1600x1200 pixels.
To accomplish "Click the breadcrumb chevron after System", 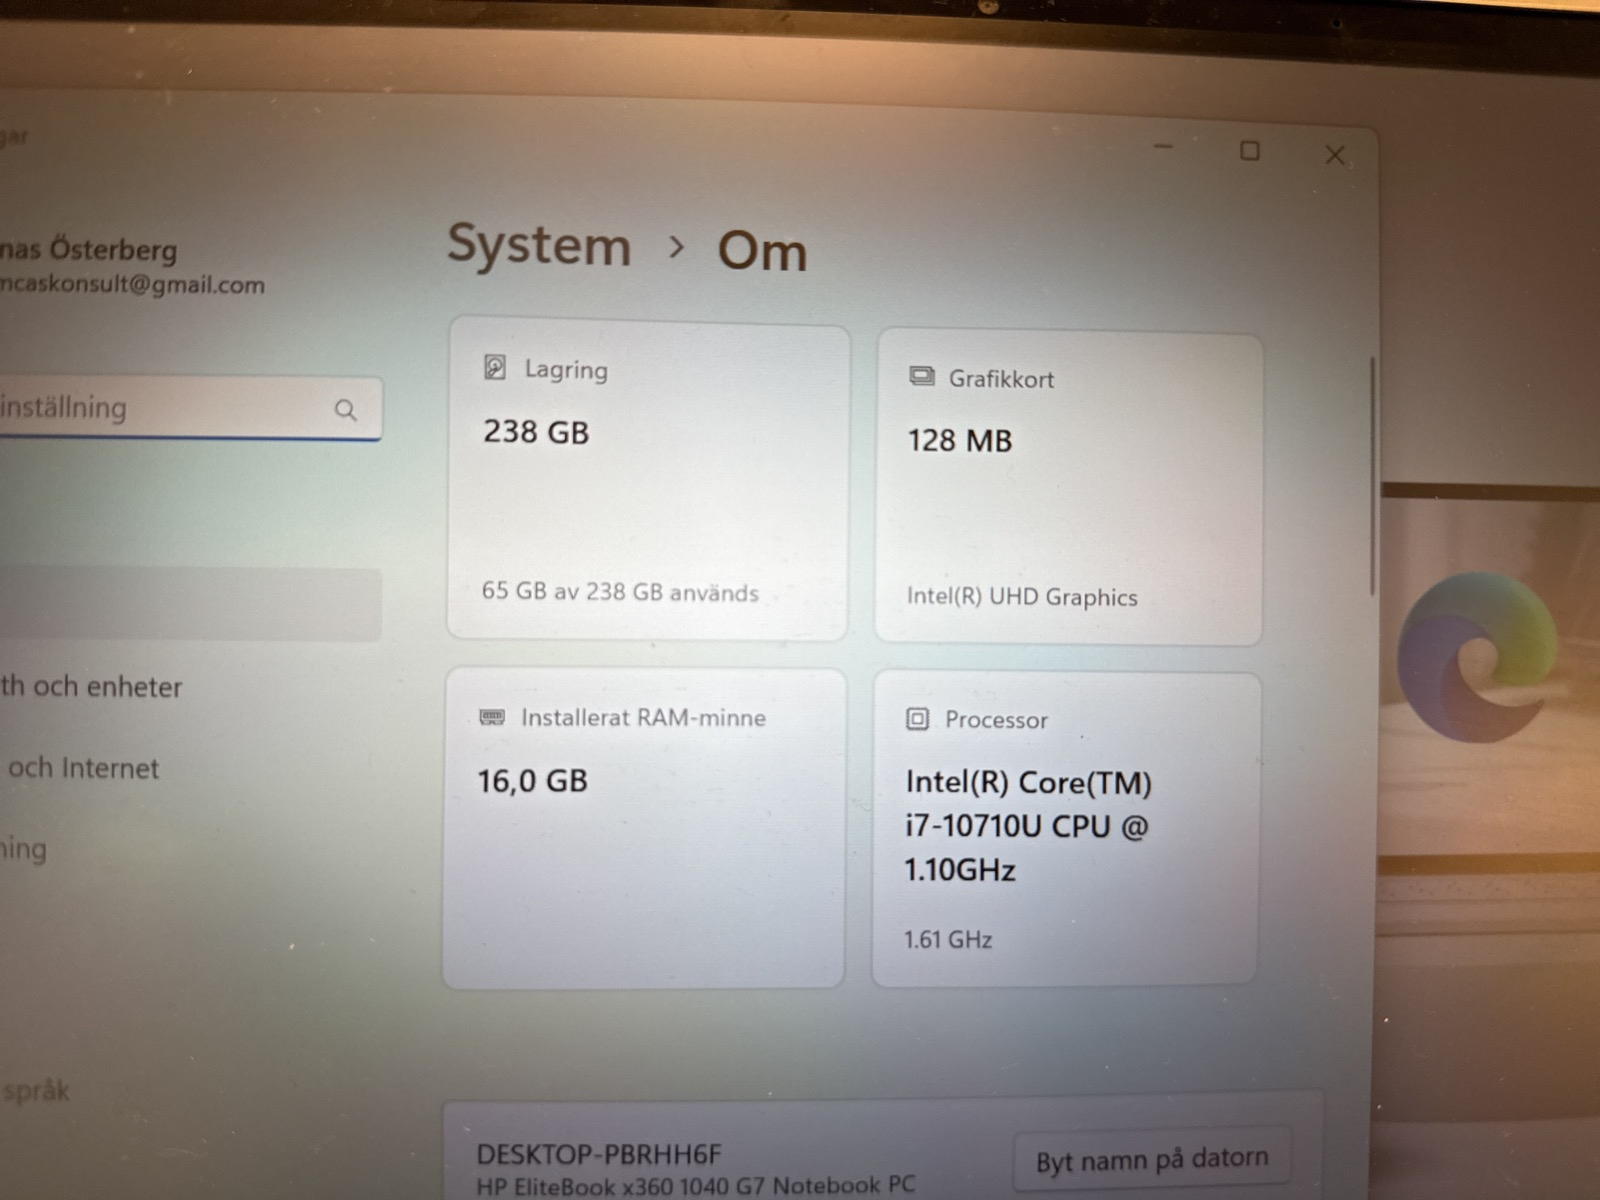I will [677, 246].
